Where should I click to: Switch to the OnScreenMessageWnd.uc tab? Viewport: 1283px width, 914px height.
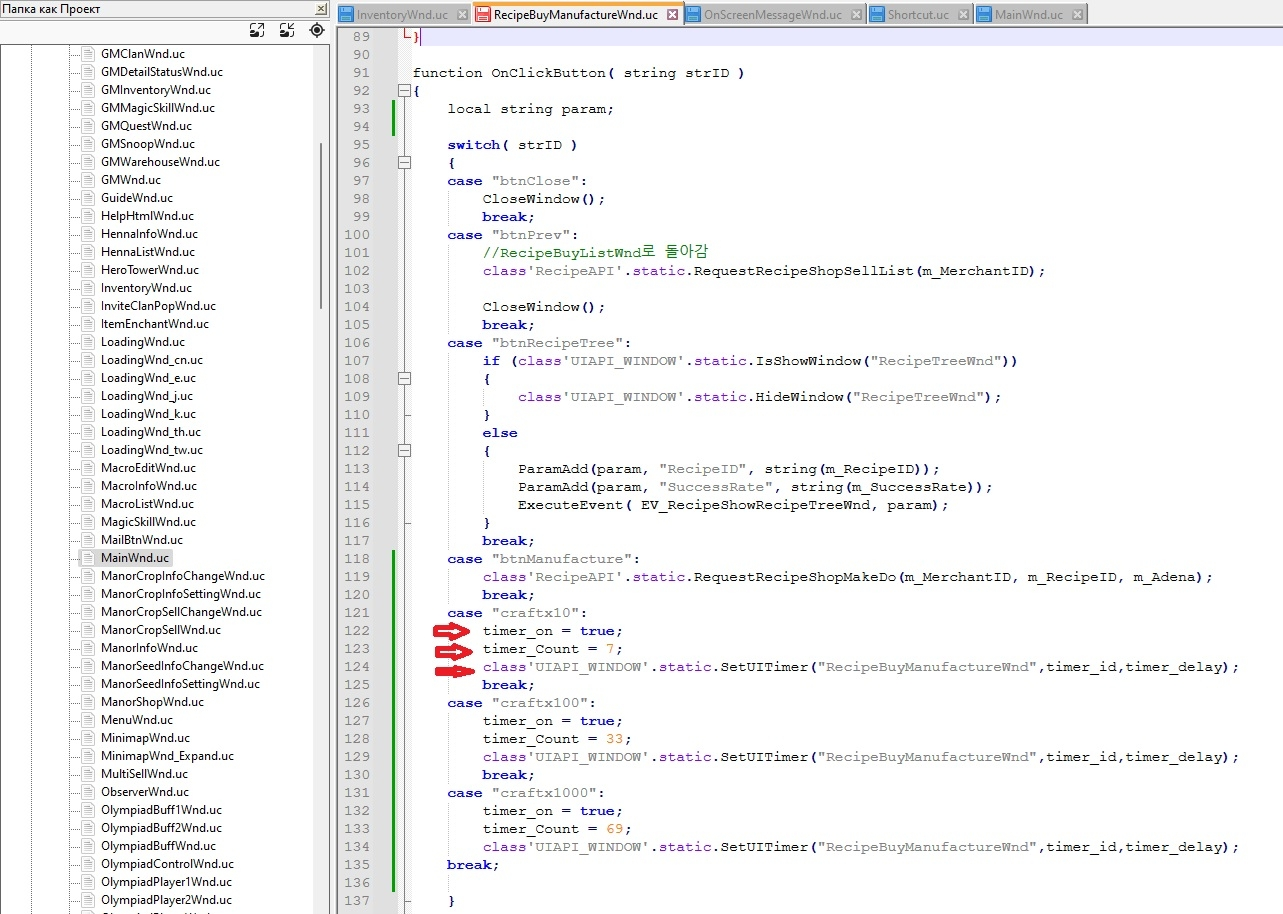774,15
